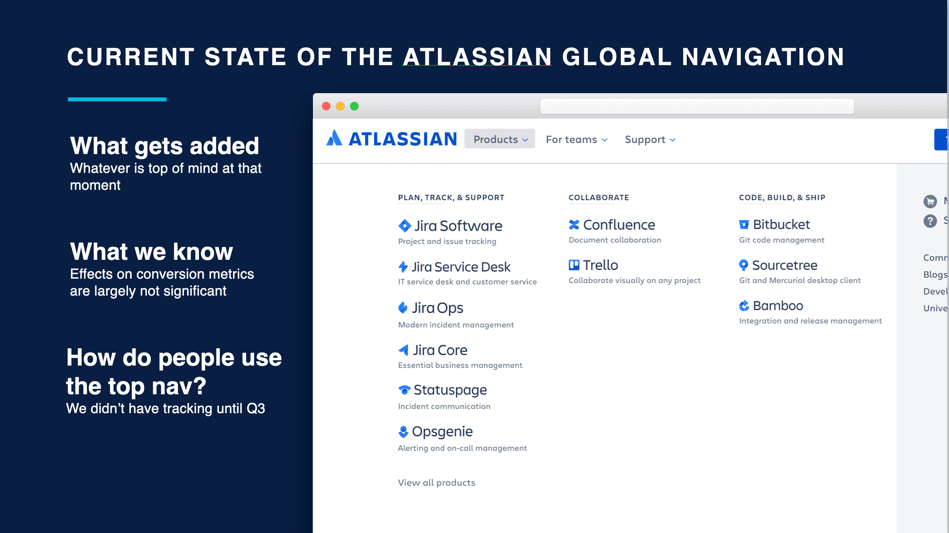
Task: Click the Bitbucket bucket icon
Action: tap(744, 225)
